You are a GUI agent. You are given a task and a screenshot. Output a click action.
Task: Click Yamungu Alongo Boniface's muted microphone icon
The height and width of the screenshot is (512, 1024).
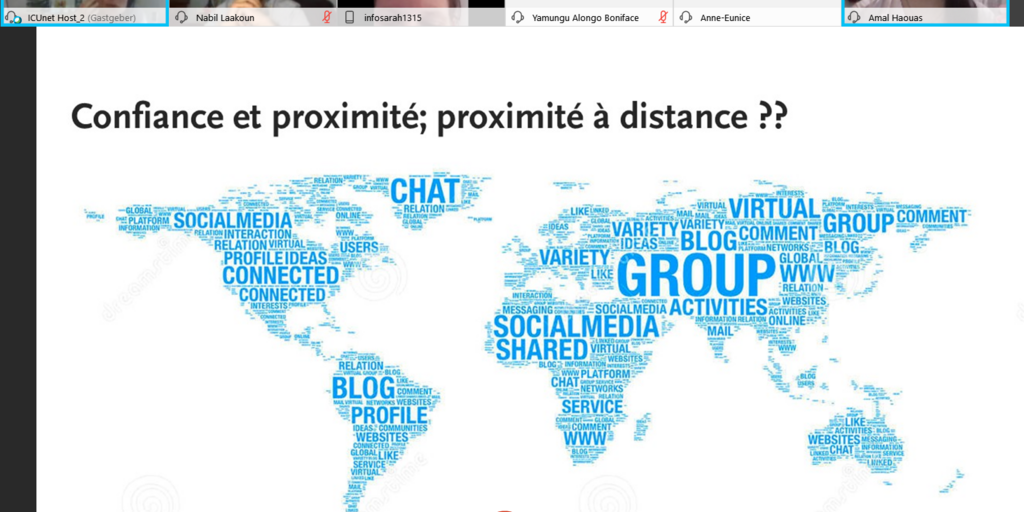(x=664, y=18)
